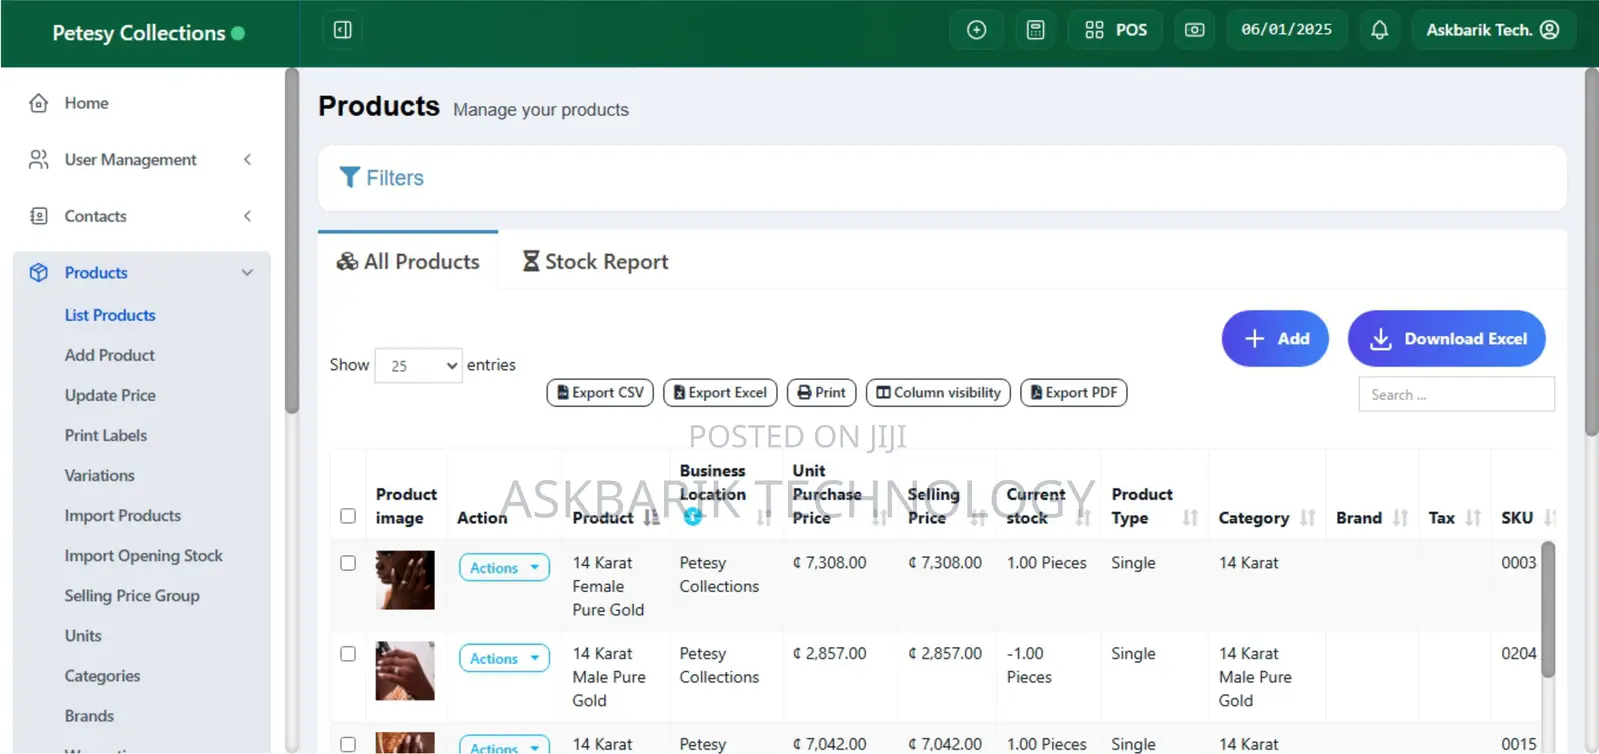Click Export Excel button

[720, 393]
